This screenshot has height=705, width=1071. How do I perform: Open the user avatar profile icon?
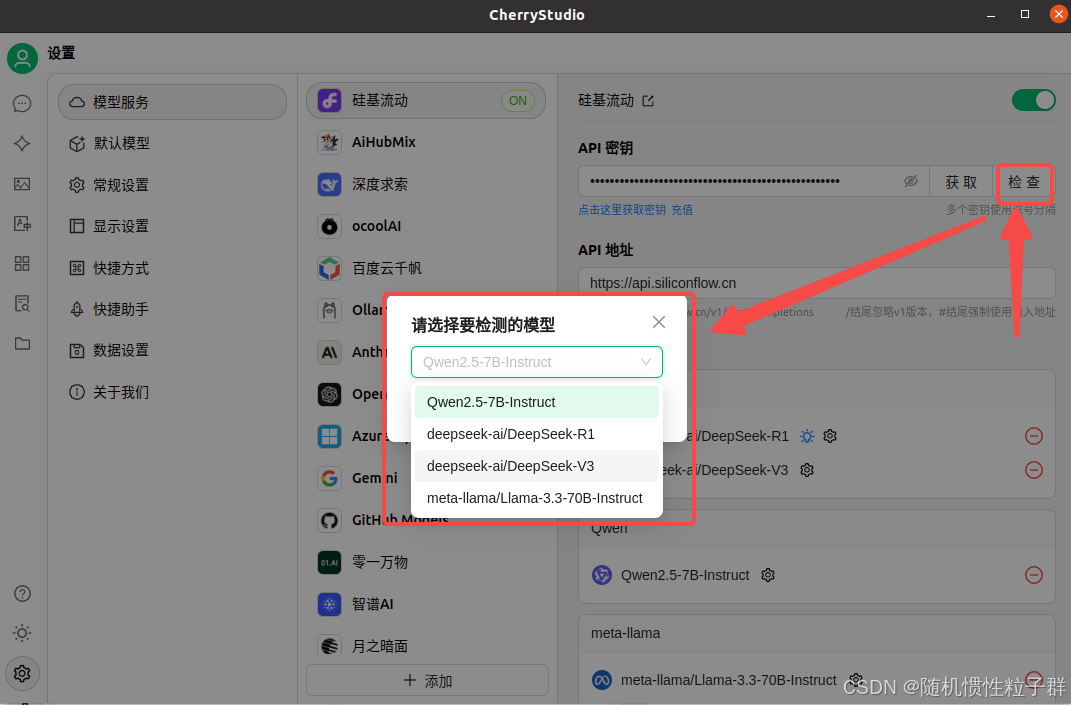(x=23, y=58)
